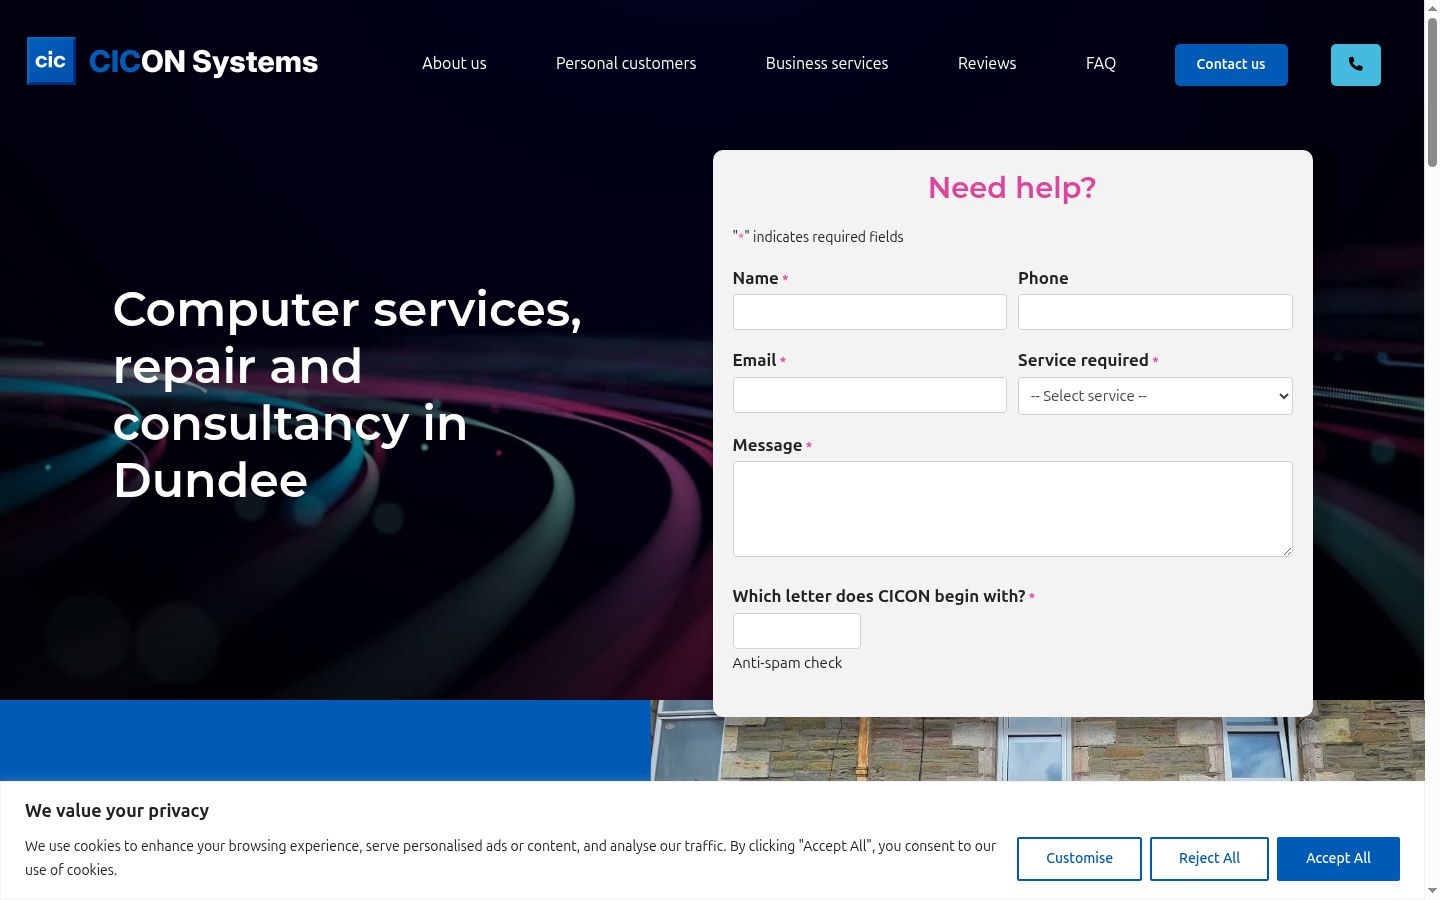
Task: Click the scrollbar up arrow
Action: (1432, 8)
